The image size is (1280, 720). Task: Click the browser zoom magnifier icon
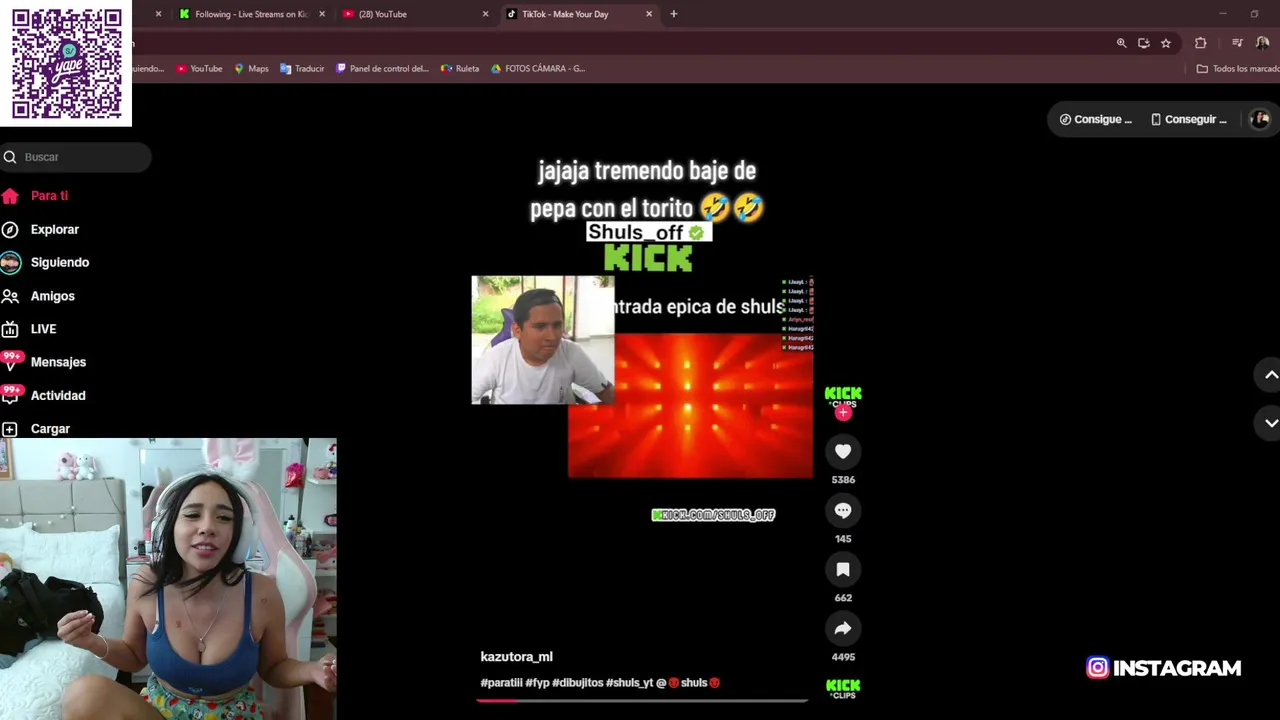1121,43
